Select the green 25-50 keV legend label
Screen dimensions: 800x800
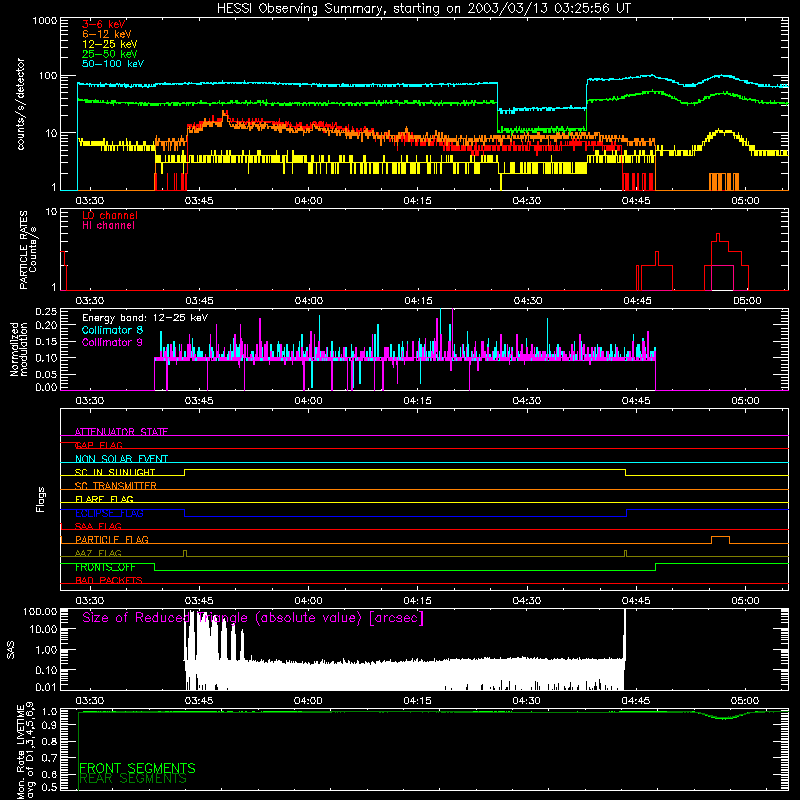[x=110, y=54]
